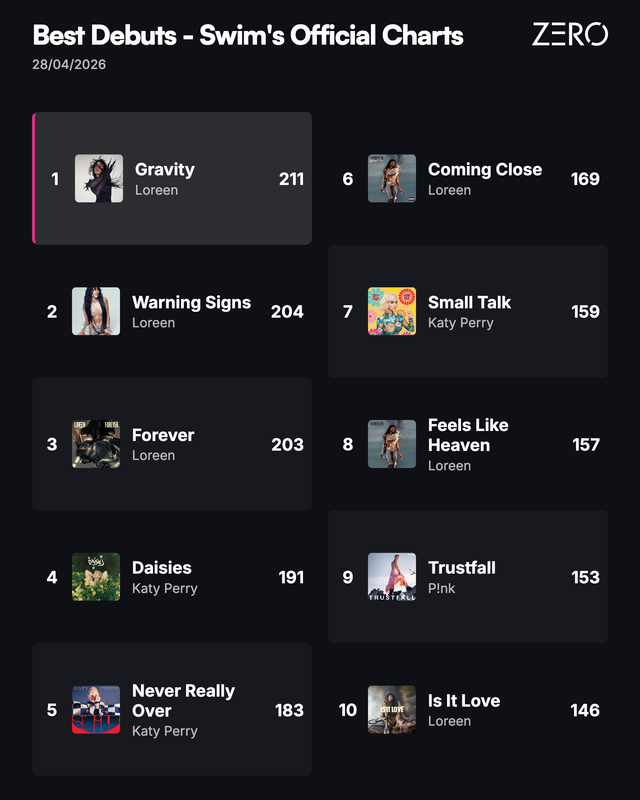Viewport: 640px width, 800px height.
Task: Click the Feels Like Heaven song title
Action: coord(468,435)
